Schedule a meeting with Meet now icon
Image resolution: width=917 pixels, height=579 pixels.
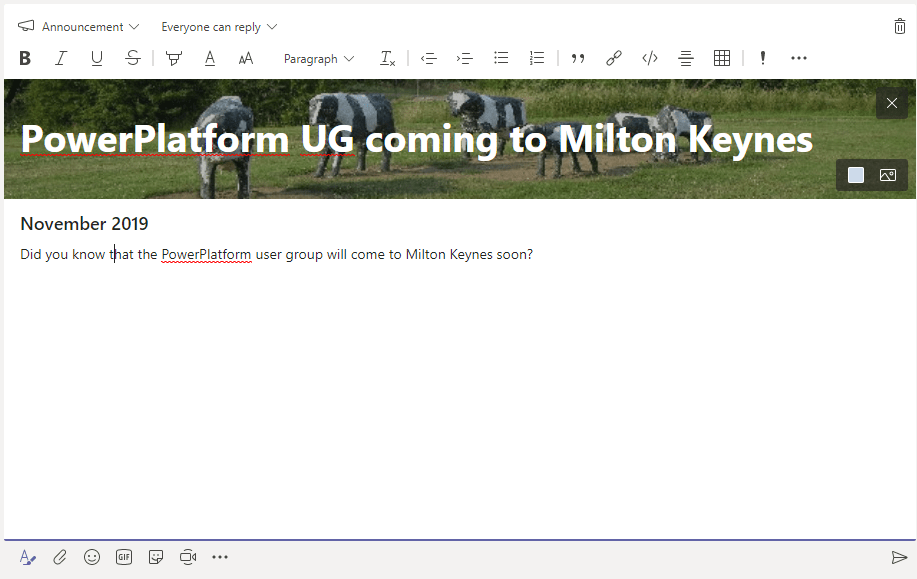(x=188, y=557)
